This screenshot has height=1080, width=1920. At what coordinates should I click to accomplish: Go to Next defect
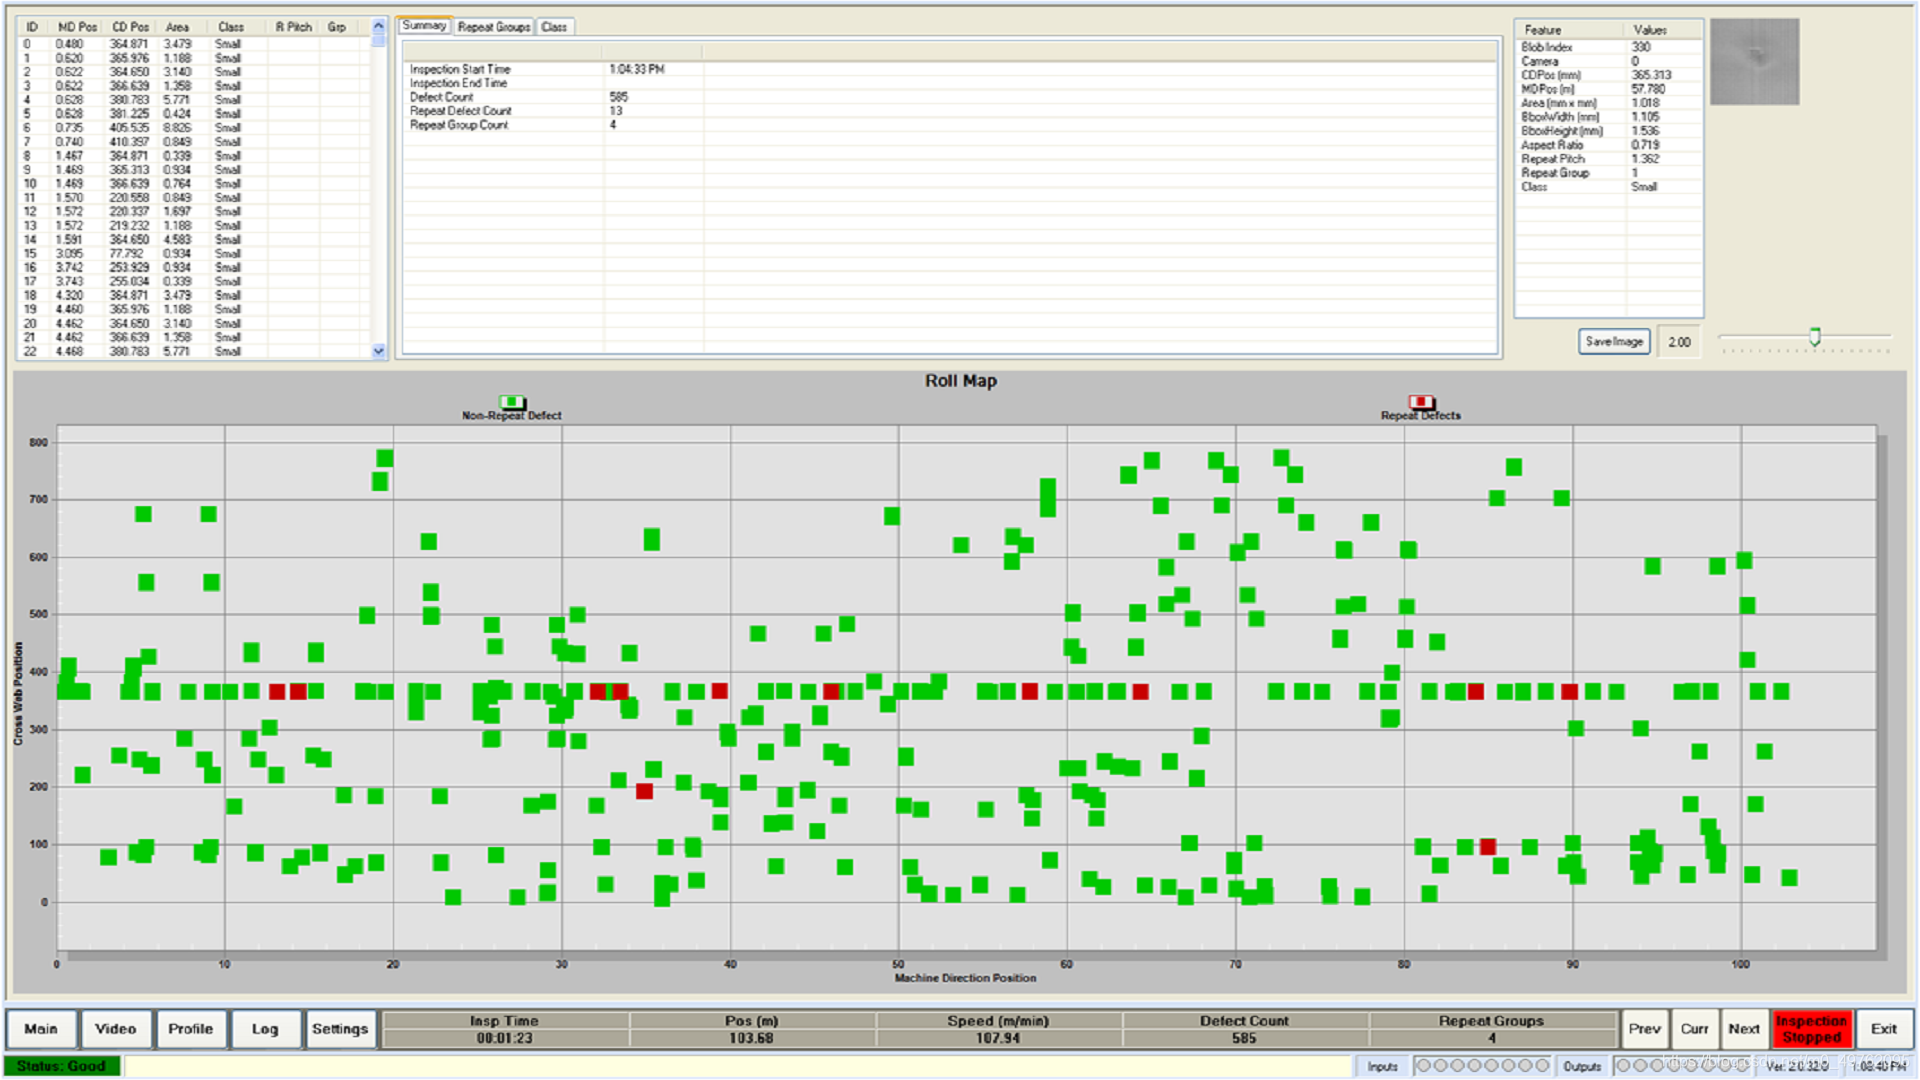pyautogui.click(x=1743, y=1029)
